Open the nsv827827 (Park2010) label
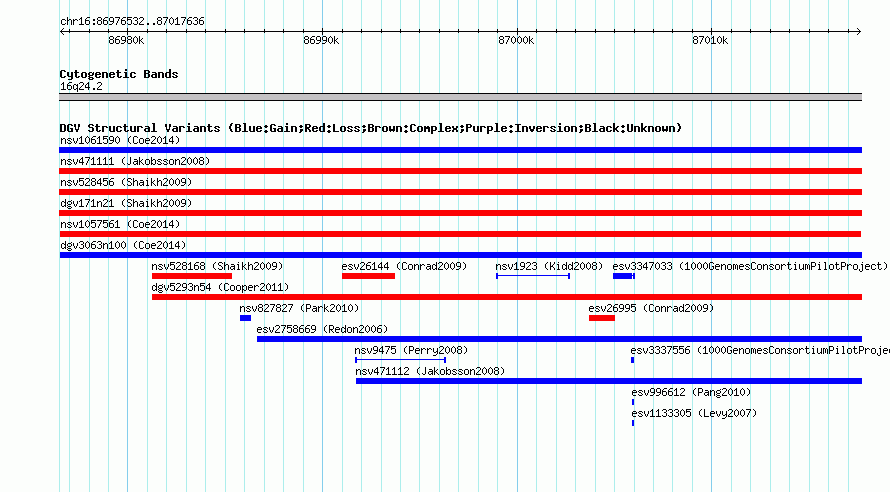The image size is (890, 492). coord(299,308)
